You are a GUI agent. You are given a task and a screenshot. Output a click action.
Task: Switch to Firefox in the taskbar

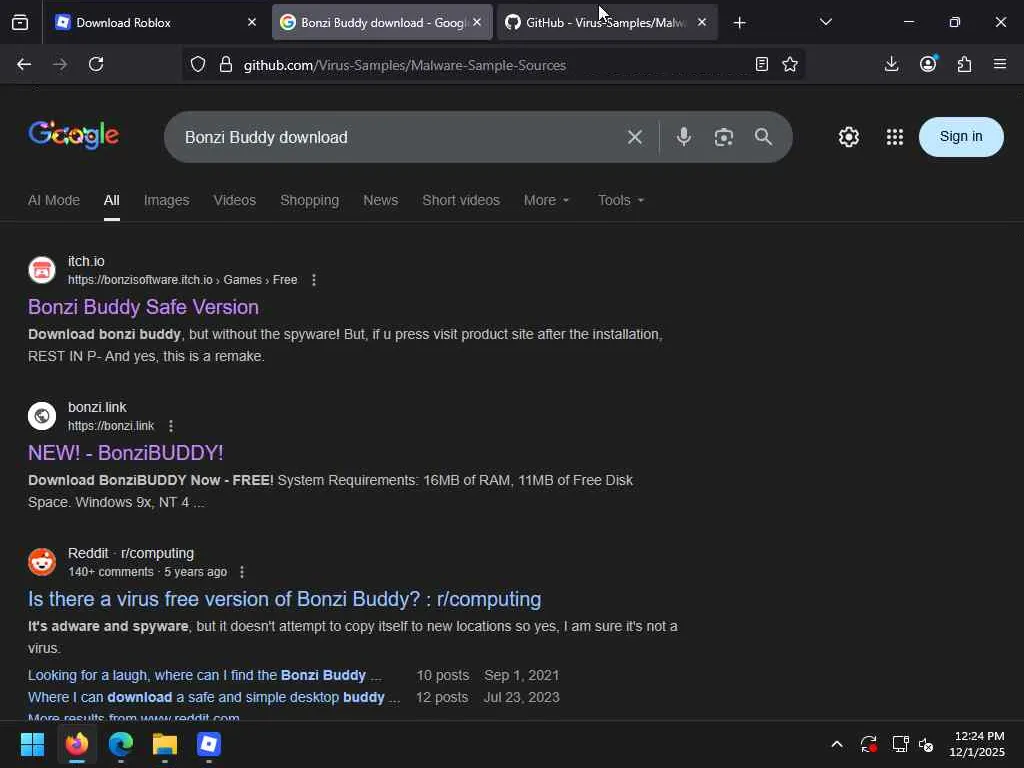[76, 744]
